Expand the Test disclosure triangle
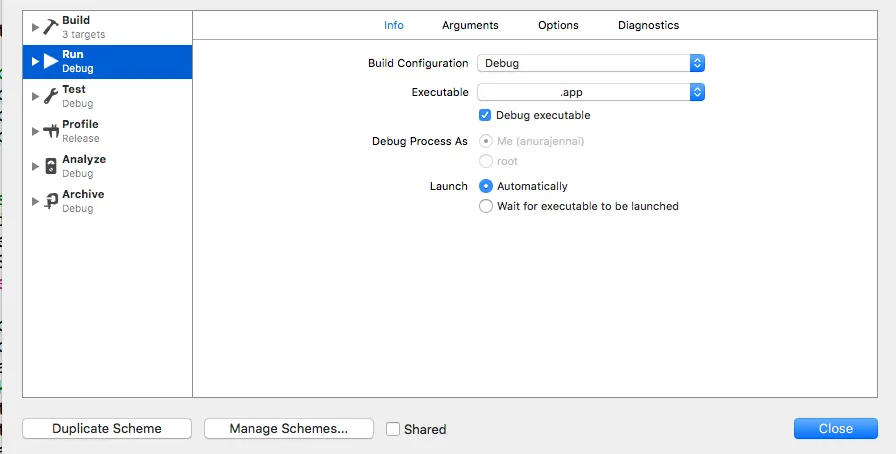 [x=35, y=97]
